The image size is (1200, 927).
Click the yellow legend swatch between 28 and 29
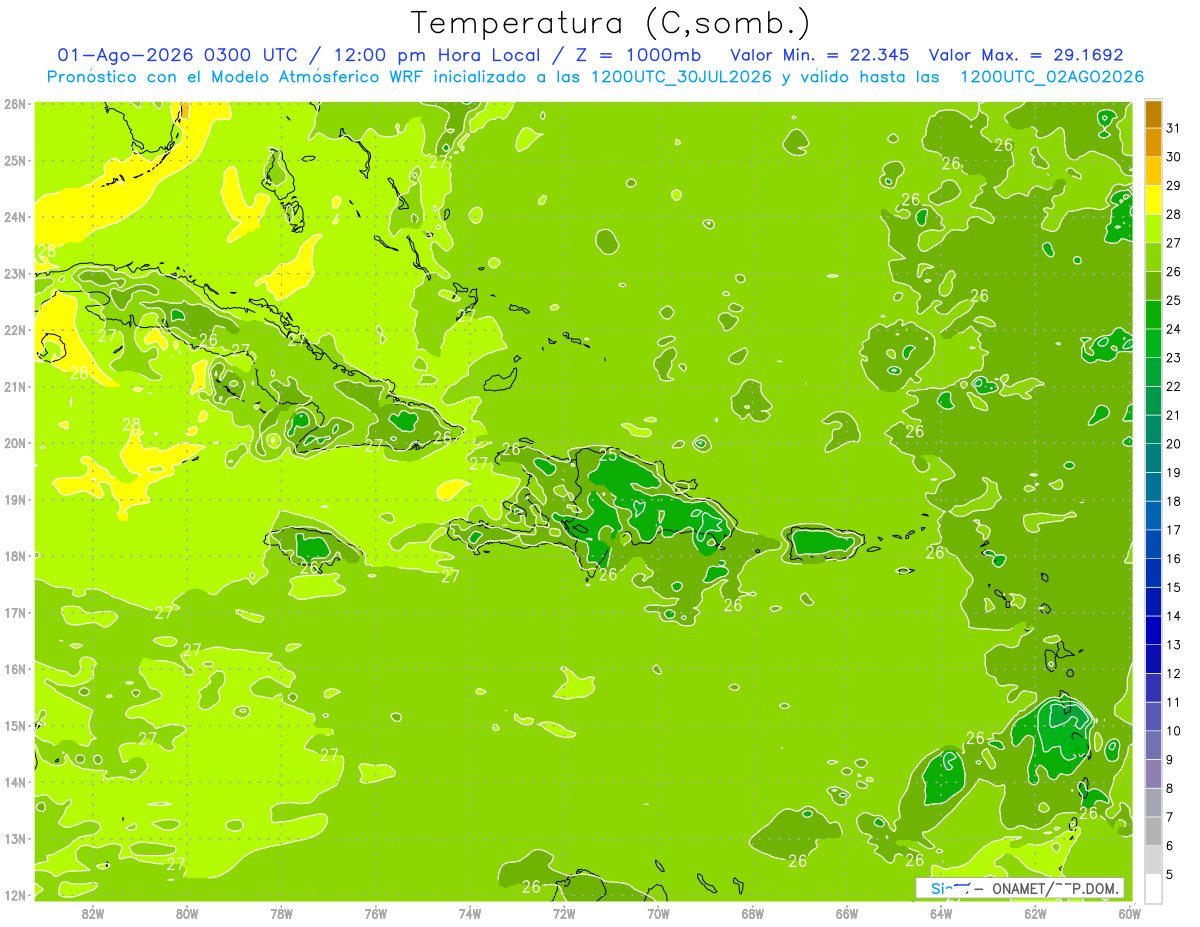1154,200
